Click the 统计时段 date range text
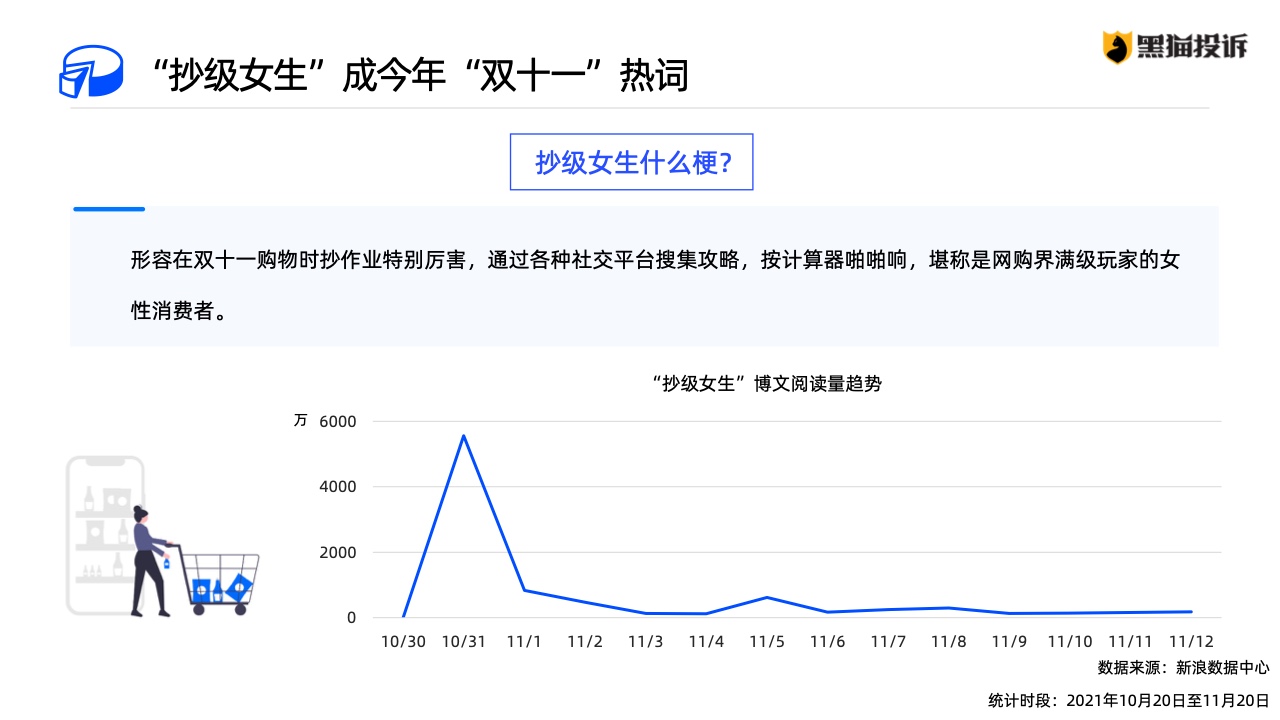Screen dimensions: 1280x720 click(x=1129, y=699)
